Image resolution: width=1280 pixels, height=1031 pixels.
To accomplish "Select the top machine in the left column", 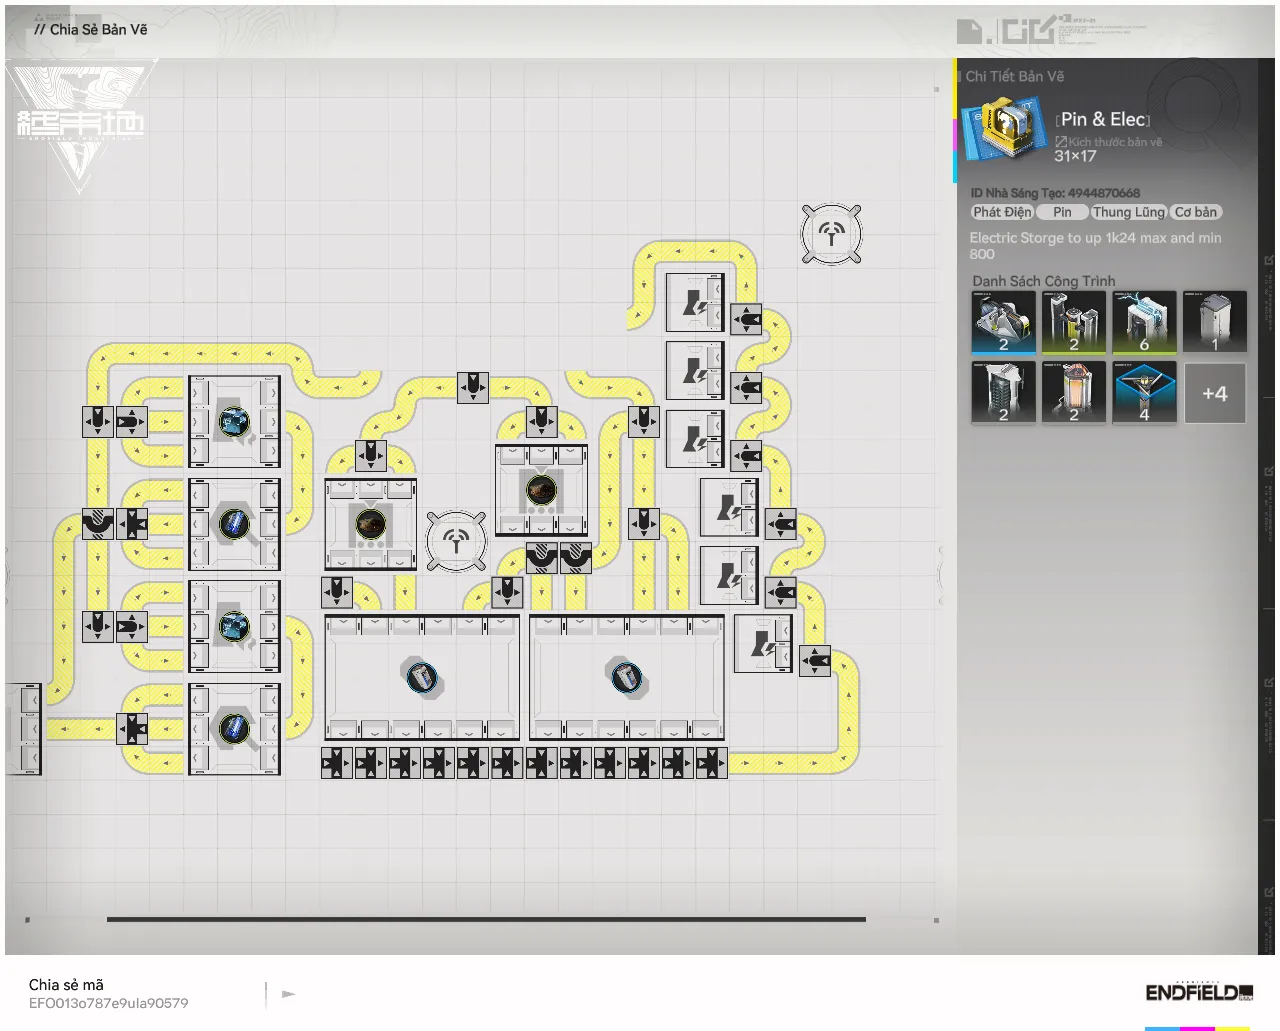I will click(x=234, y=422).
